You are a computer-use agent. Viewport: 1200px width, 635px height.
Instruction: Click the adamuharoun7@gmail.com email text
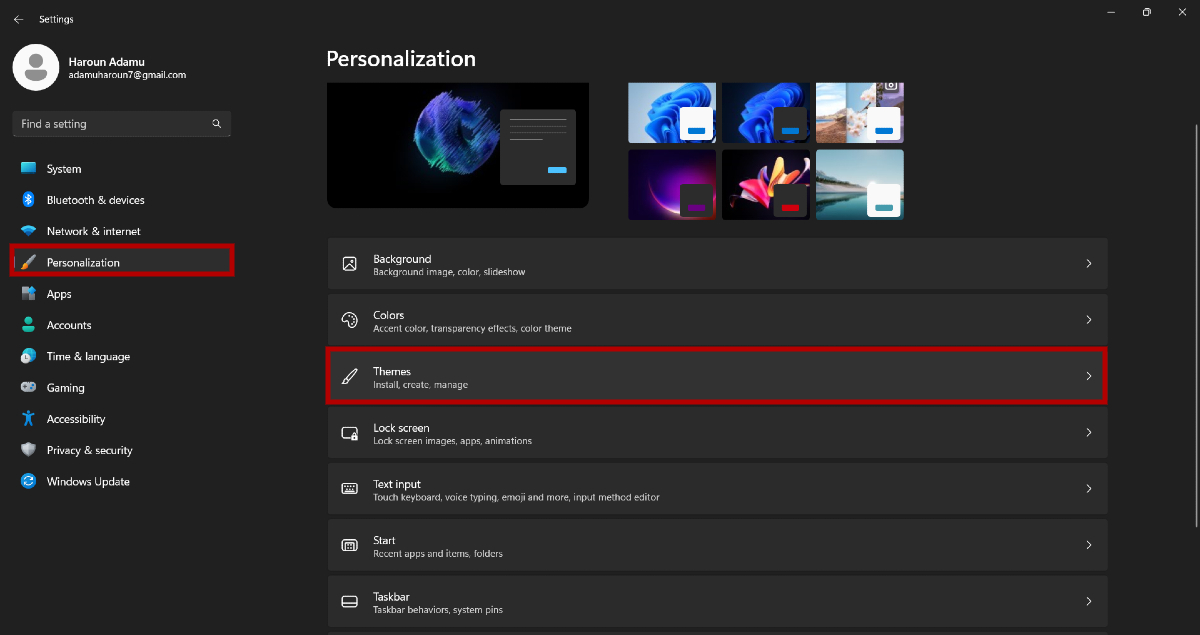pos(127,75)
